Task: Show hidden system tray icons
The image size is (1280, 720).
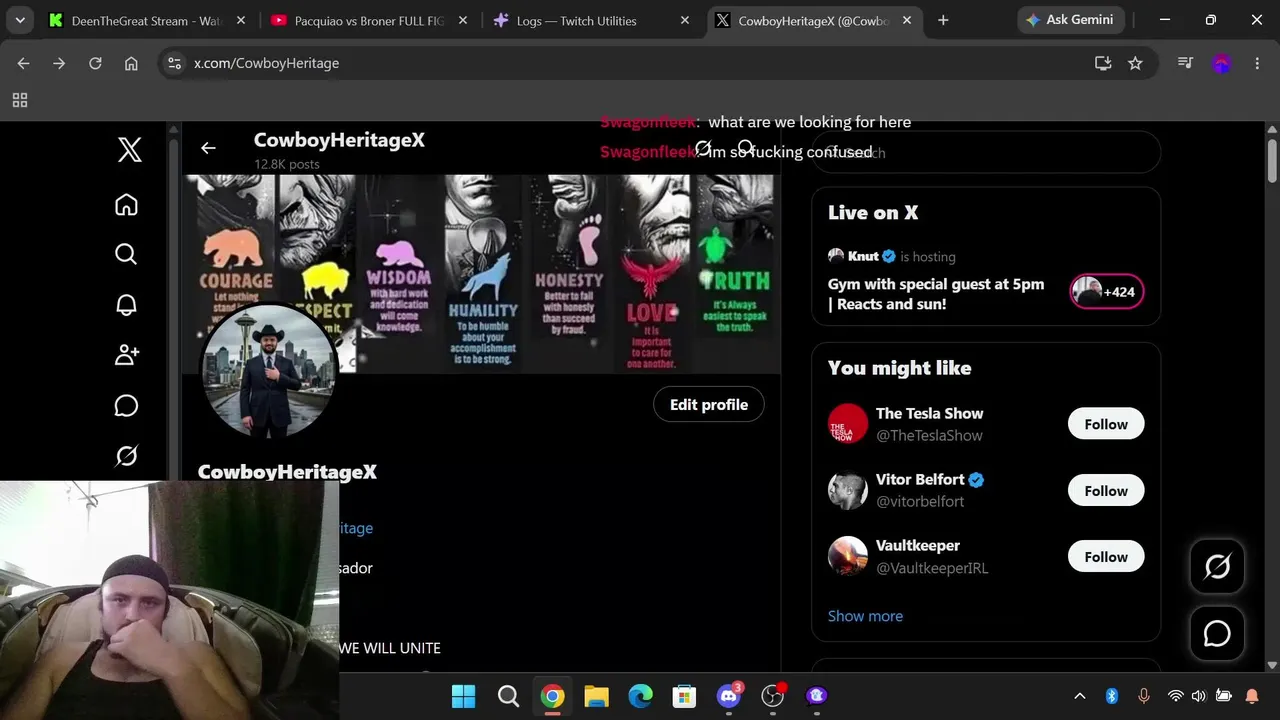Action: (x=1079, y=696)
